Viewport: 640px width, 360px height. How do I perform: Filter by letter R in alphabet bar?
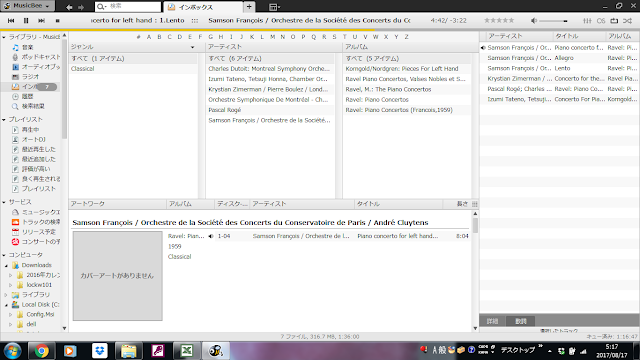tap(324, 37)
